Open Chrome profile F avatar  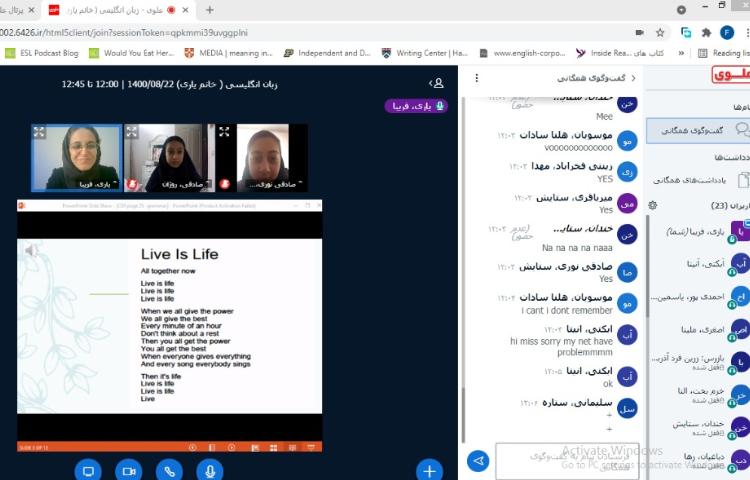point(727,33)
